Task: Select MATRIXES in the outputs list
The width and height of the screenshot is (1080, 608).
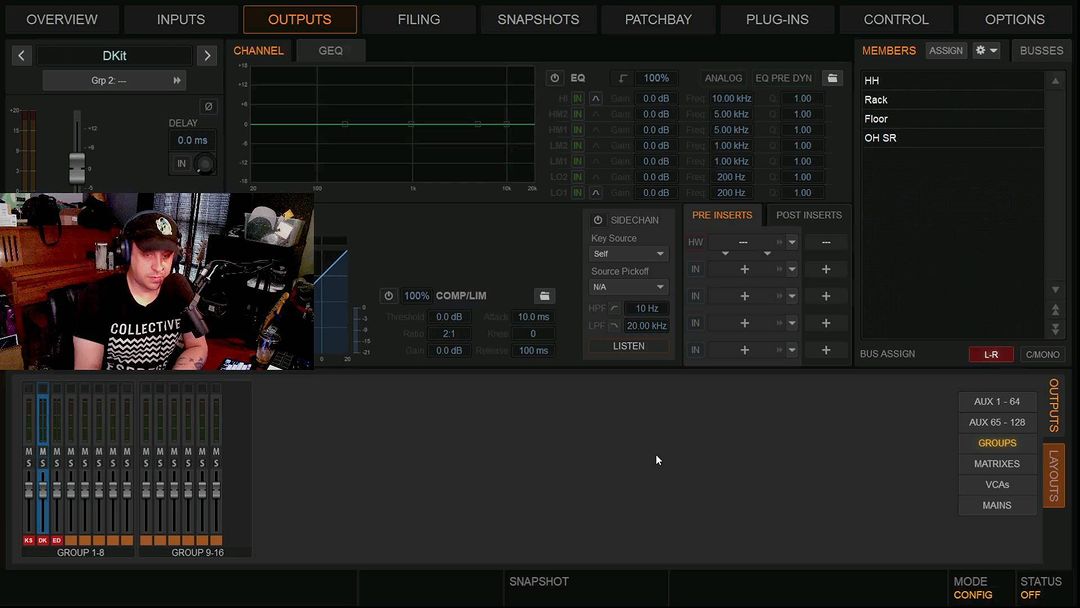Action: point(996,464)
